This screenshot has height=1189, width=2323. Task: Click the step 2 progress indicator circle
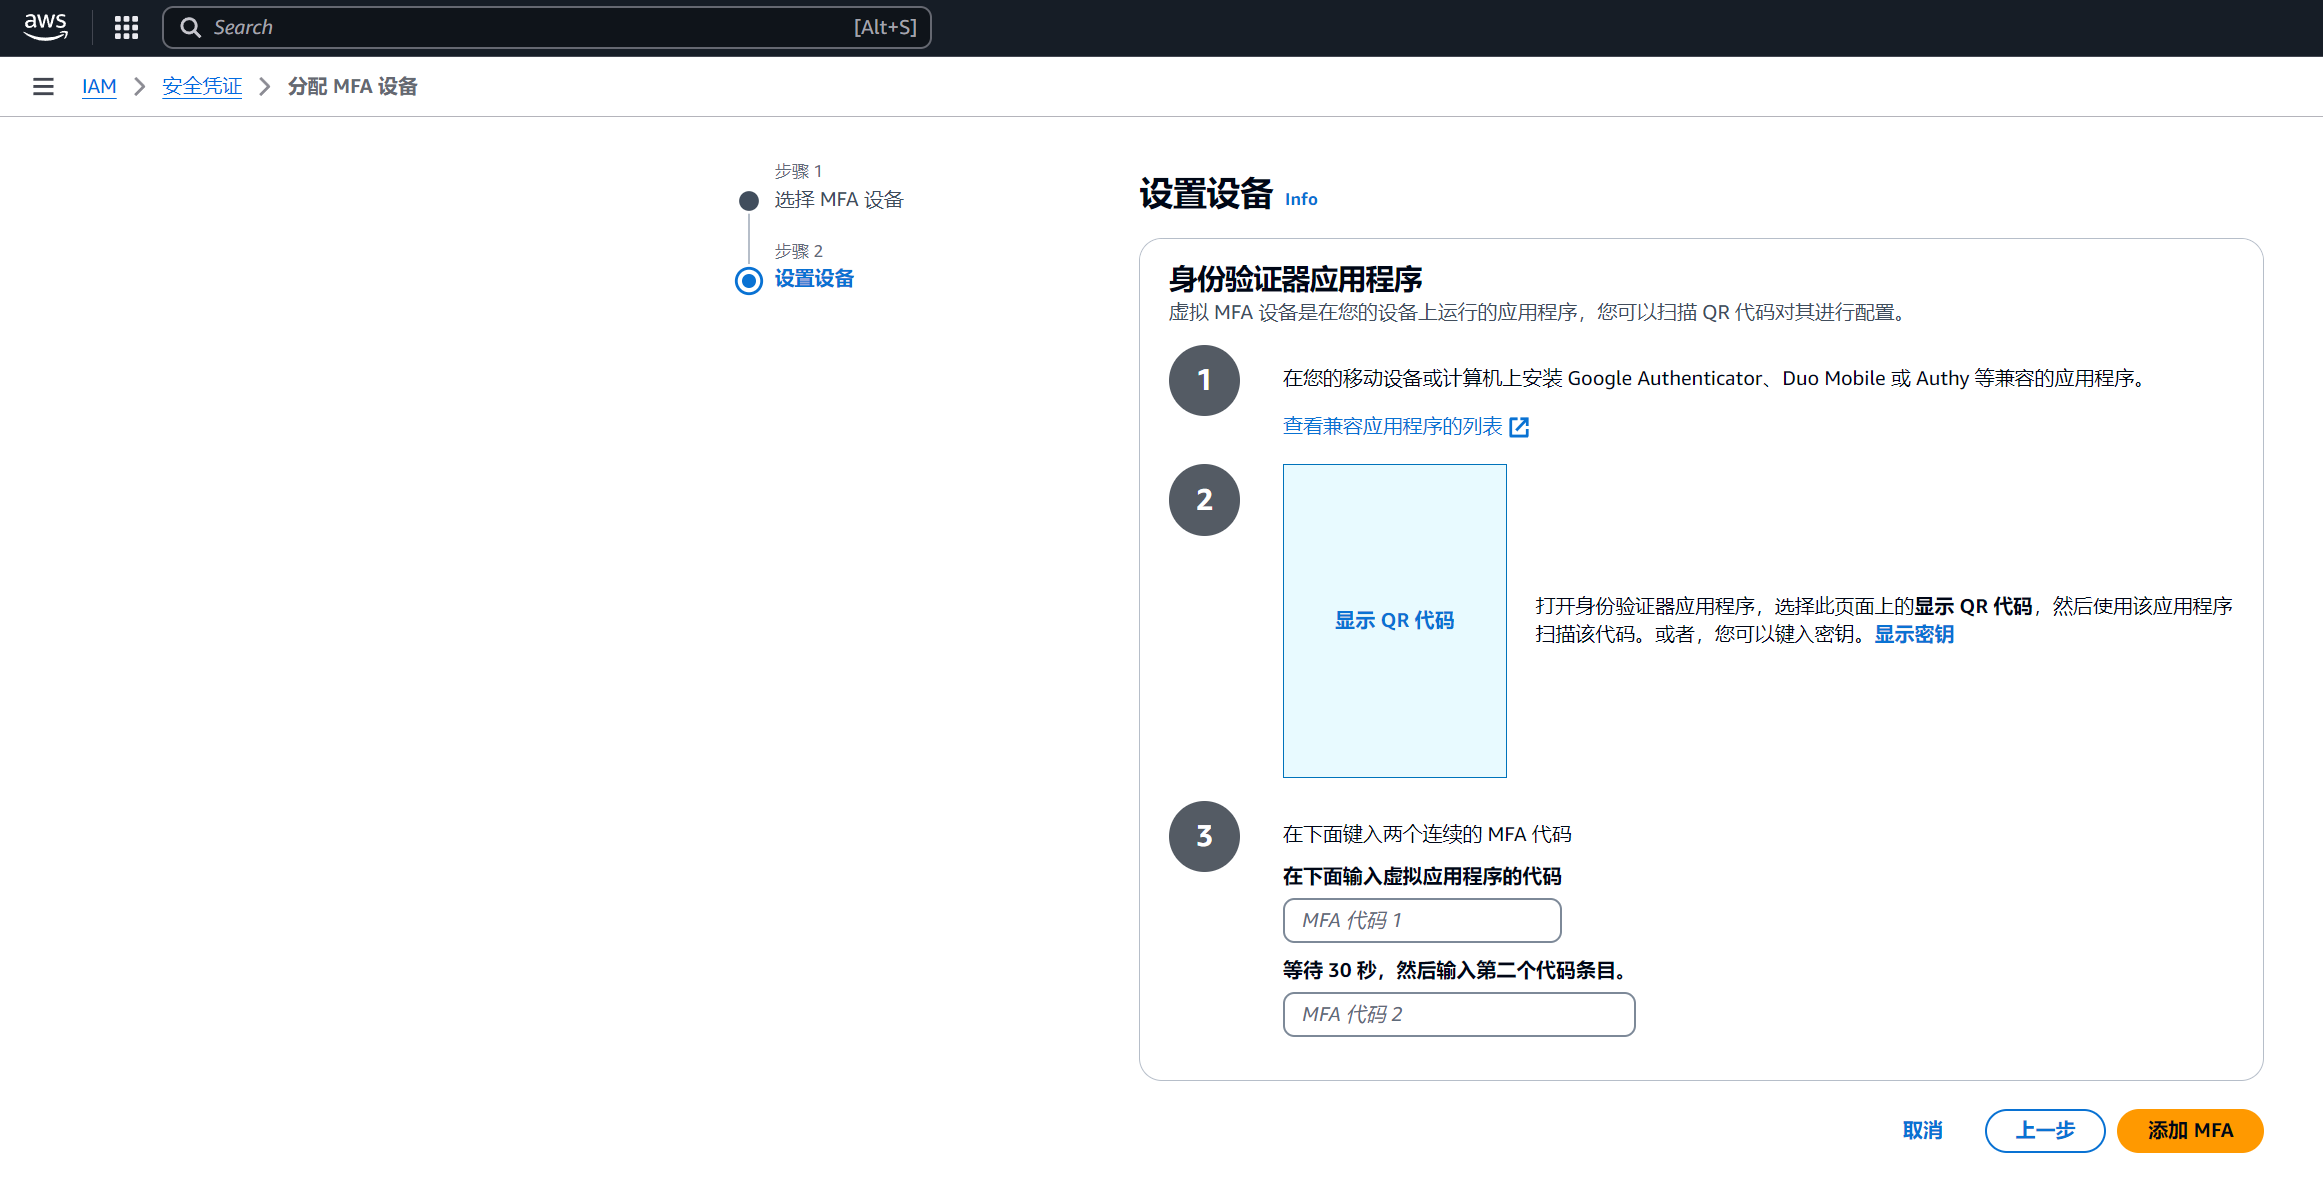[748, 280]
